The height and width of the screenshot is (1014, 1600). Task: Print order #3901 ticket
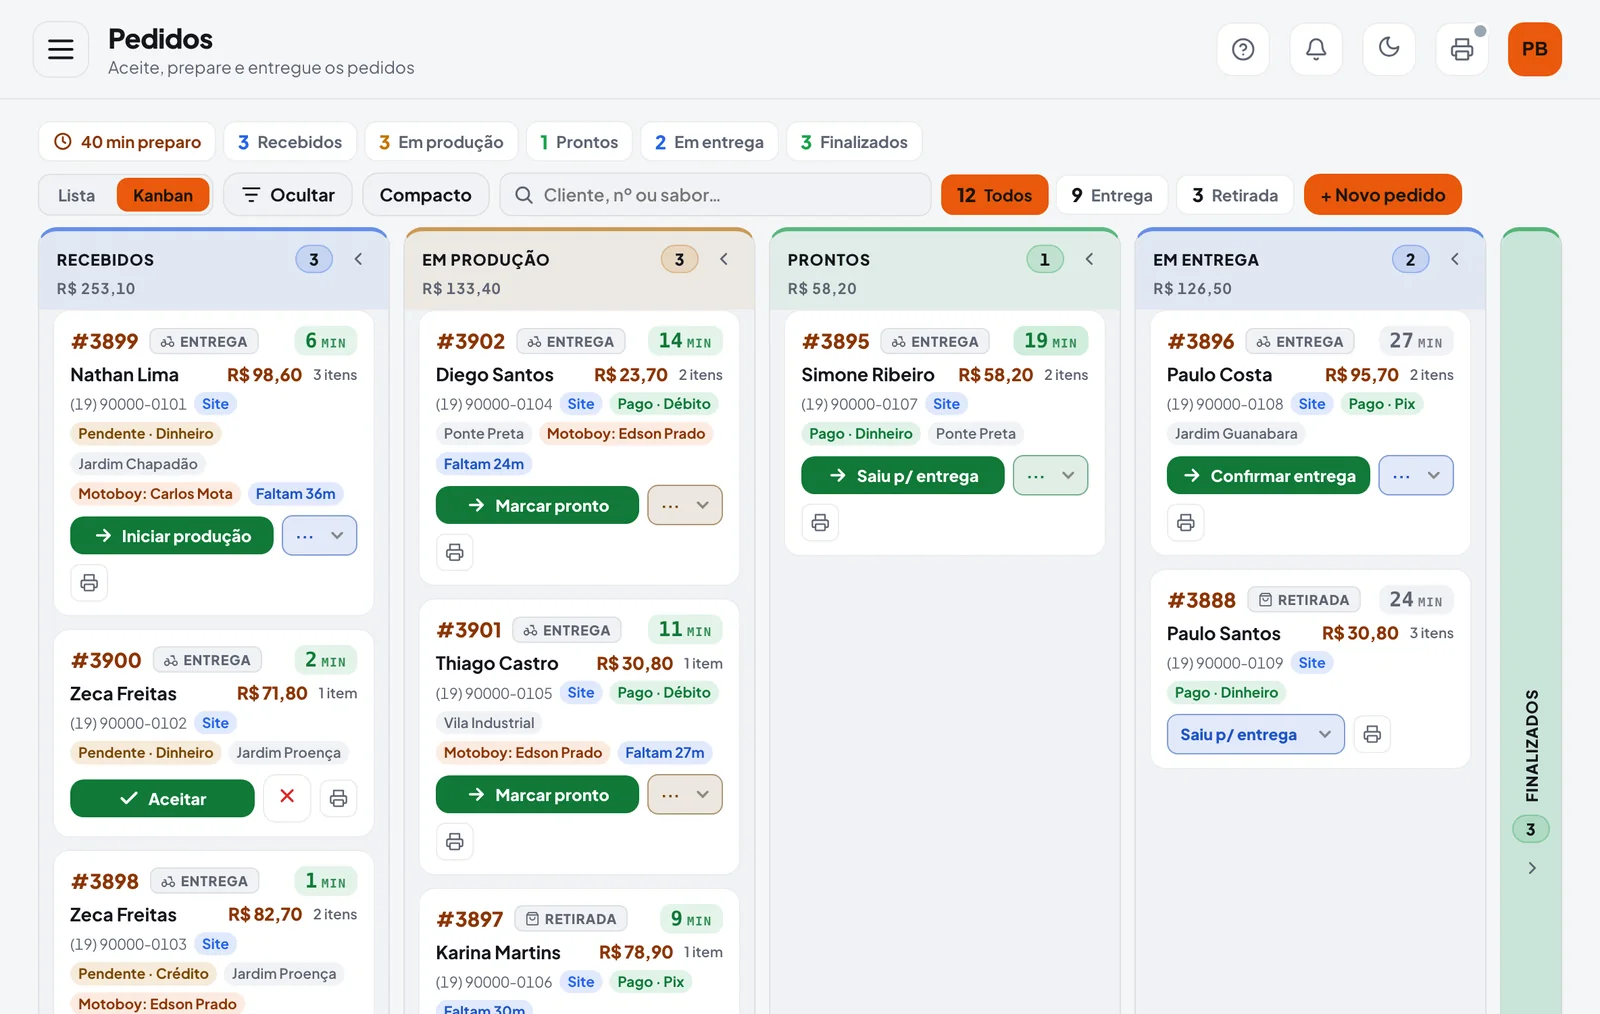[455, 842]
